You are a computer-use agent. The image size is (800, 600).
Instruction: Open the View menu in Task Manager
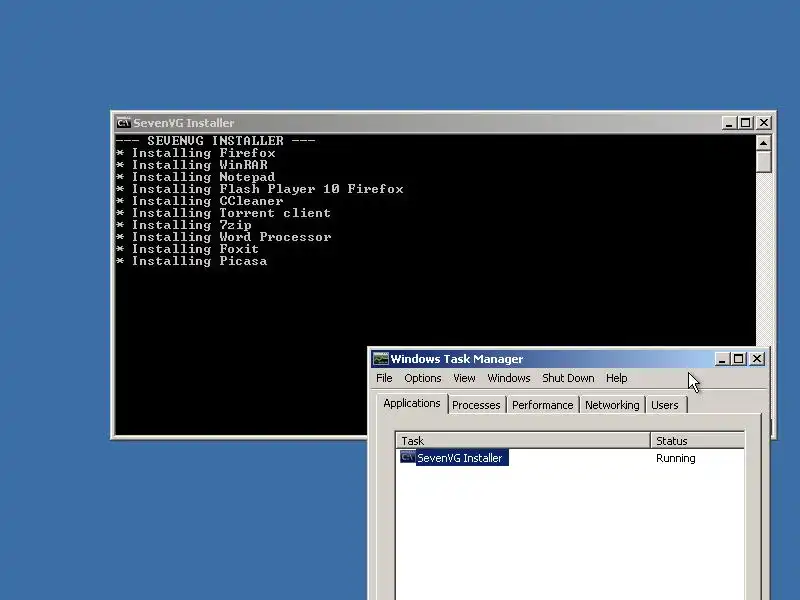[x=464, y=378]
